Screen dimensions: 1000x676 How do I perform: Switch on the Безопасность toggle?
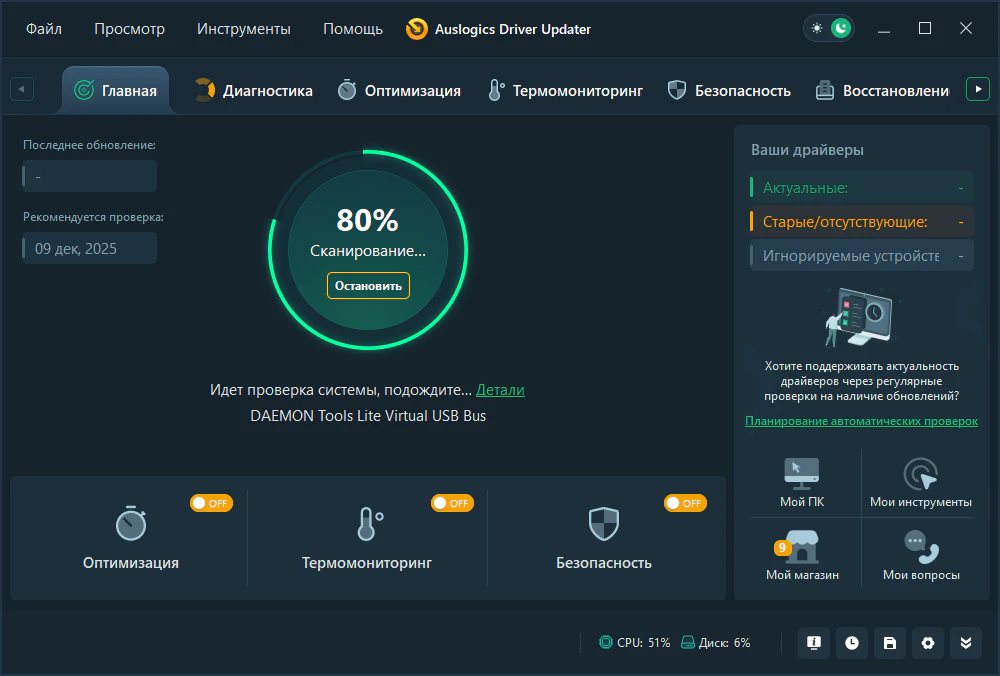(685, 503)
